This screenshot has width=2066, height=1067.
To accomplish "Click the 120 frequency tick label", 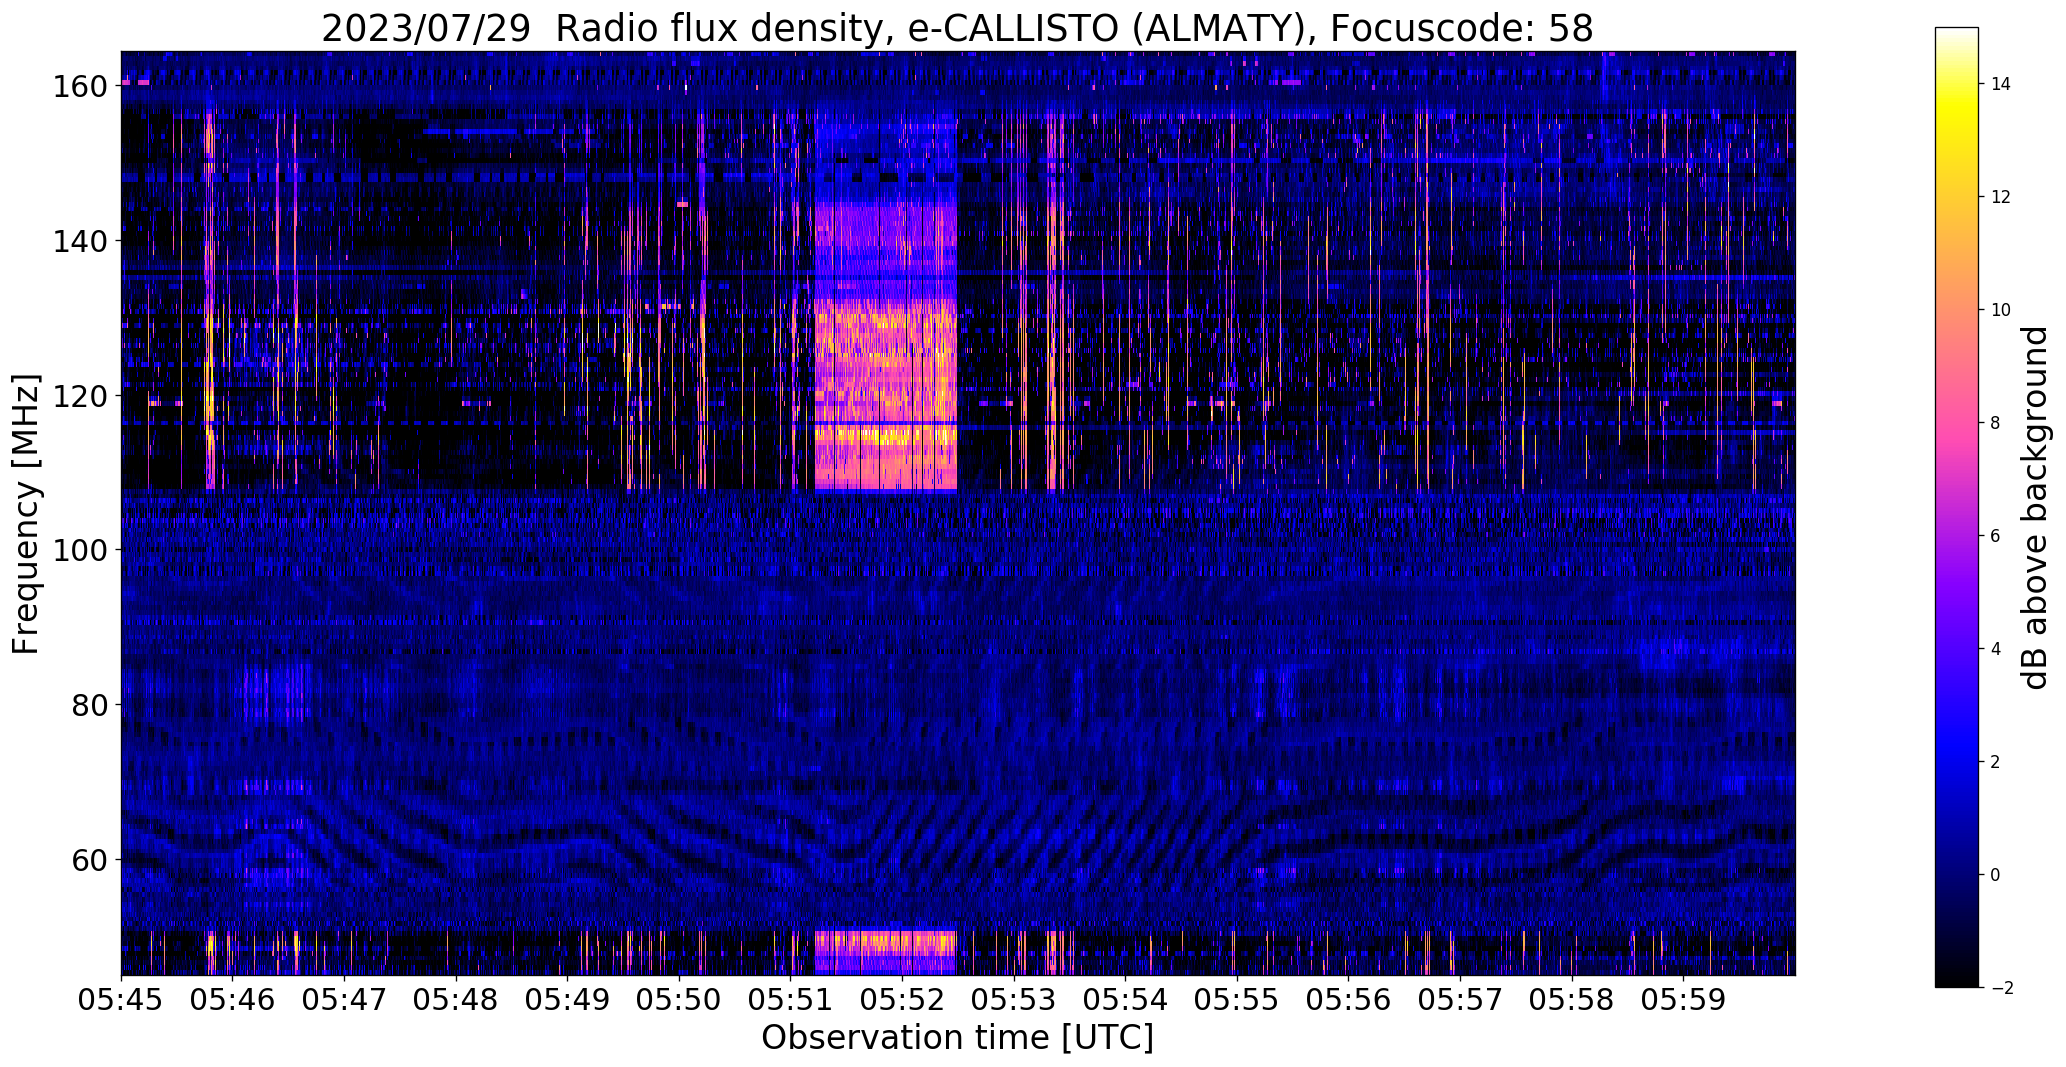I will (x=80, y=396).
